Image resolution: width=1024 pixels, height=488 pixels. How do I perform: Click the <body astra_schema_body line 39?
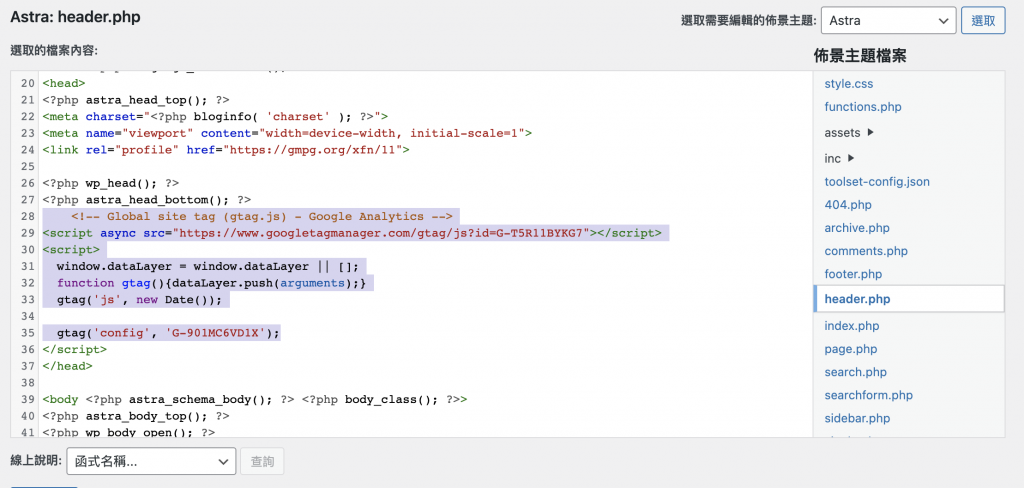[255, 399]
